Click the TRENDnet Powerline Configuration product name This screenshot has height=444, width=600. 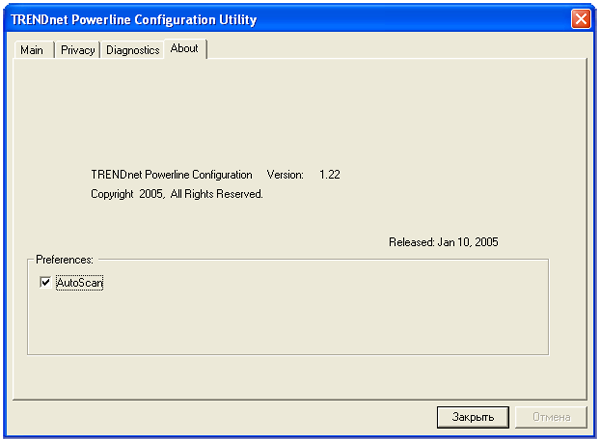click(x=171, y=175)
